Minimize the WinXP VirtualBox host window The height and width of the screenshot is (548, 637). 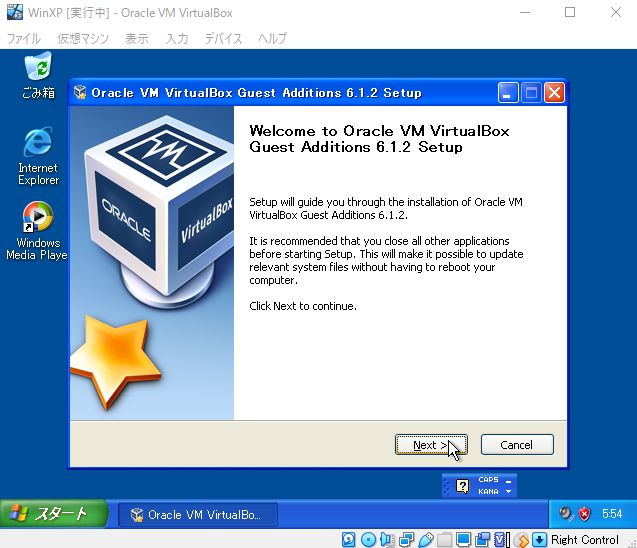click(x=525, y=12)
